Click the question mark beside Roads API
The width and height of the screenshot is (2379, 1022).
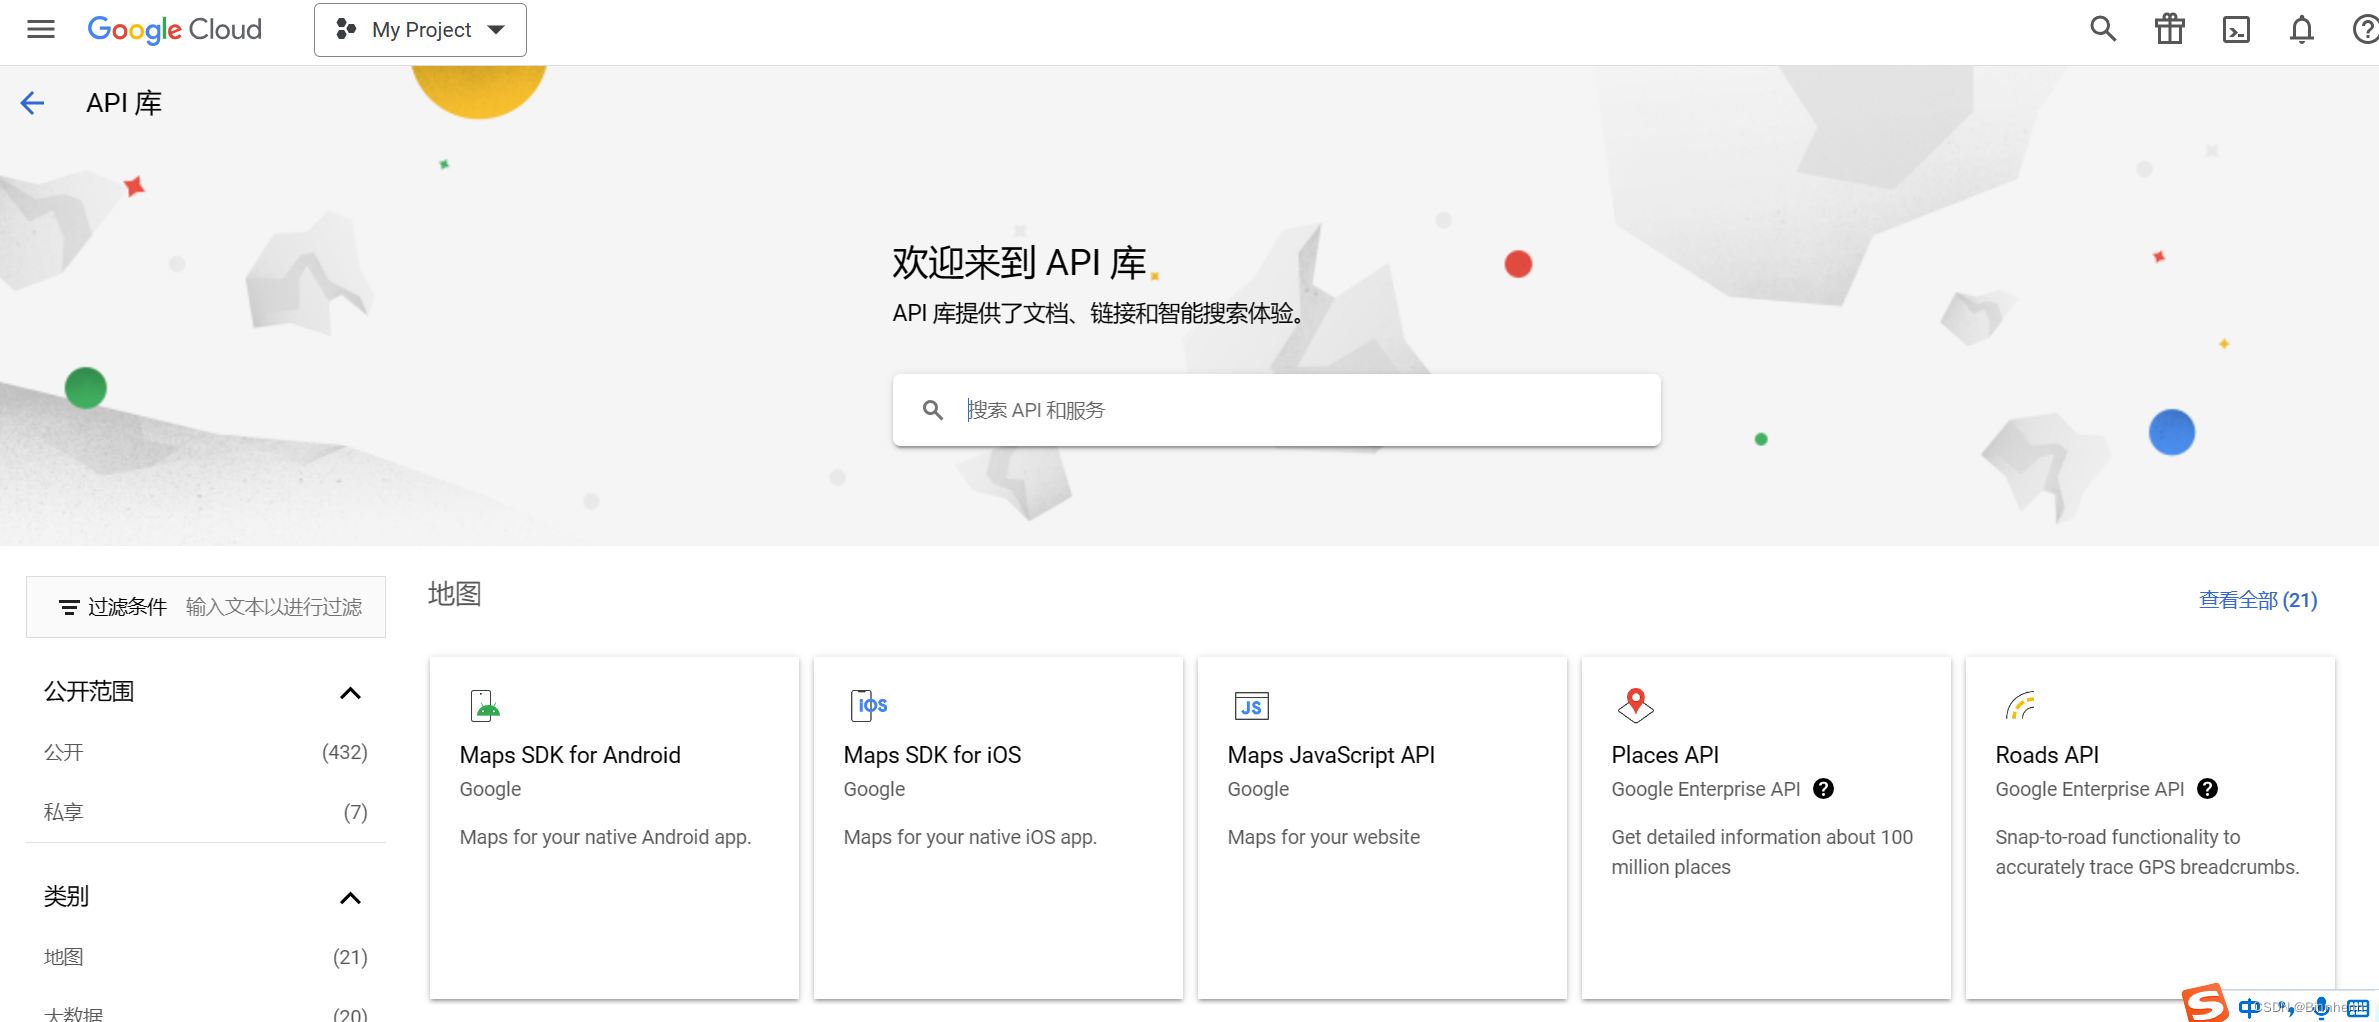pos(2208,789)
